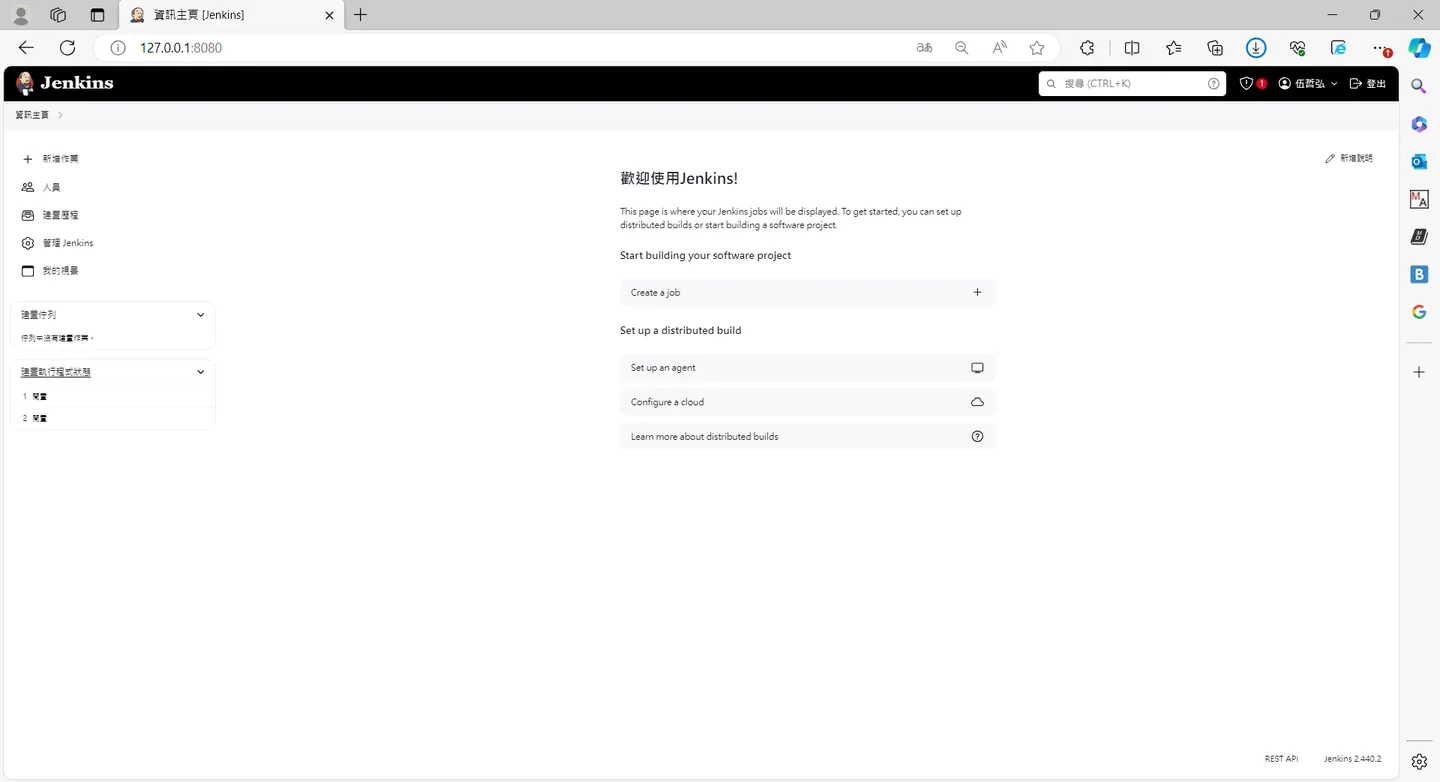The width and height of the screenshot is (1440, 782).
Task: Click Create a job
Action: 807,293
